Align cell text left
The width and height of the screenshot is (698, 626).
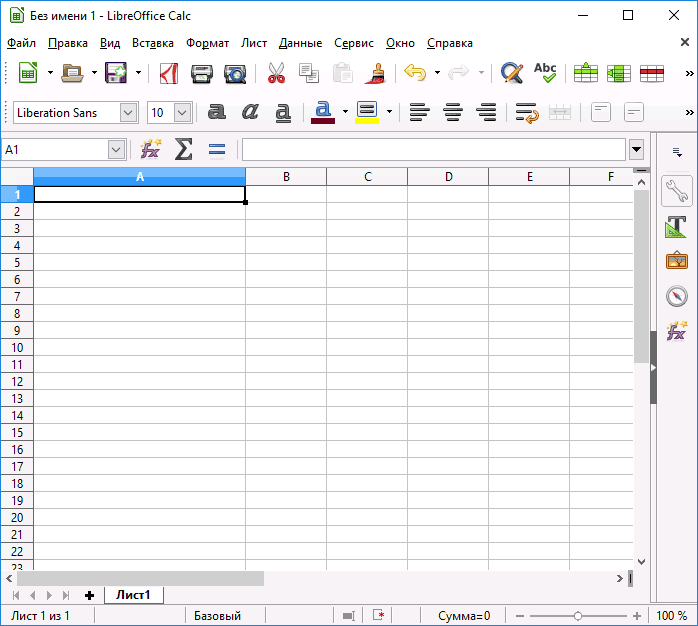click(419, 112)
